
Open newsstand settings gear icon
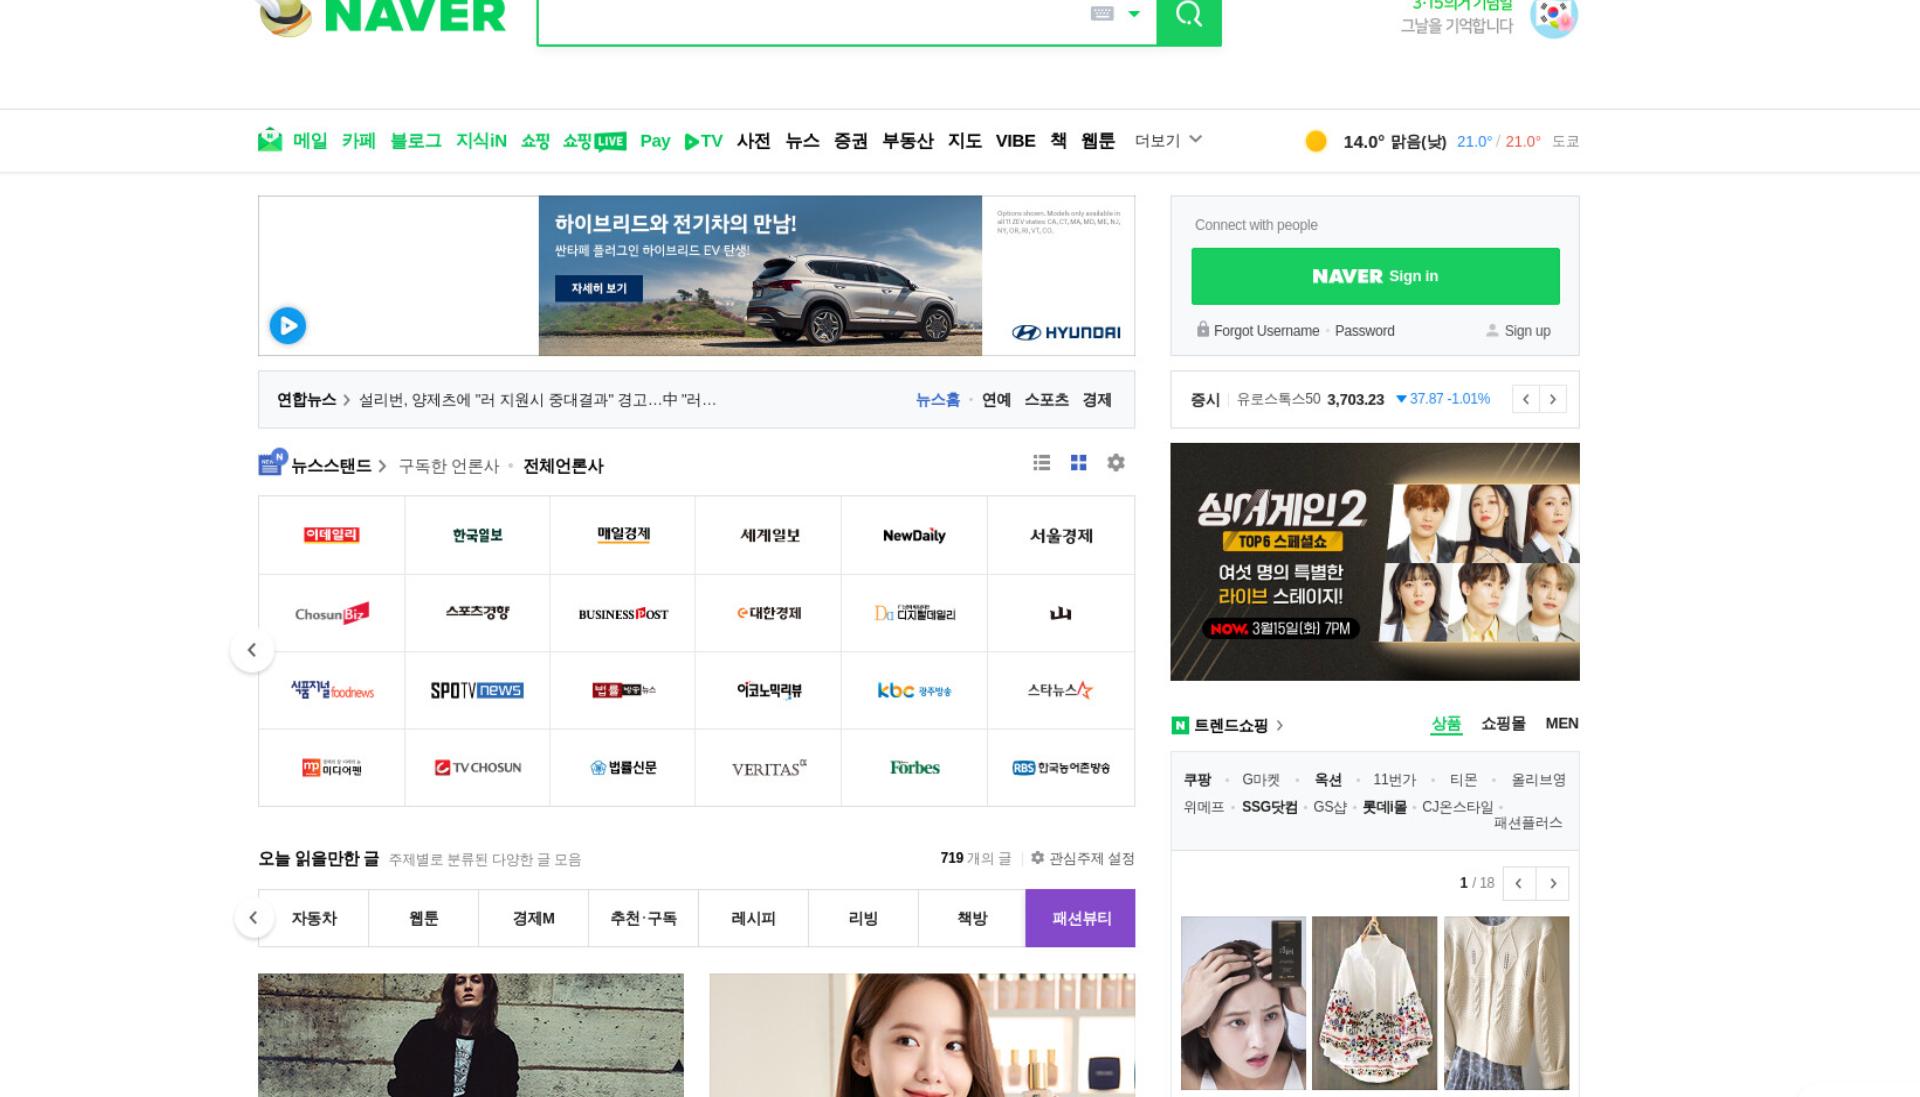pyautogui.click(x=1116, y=463)
